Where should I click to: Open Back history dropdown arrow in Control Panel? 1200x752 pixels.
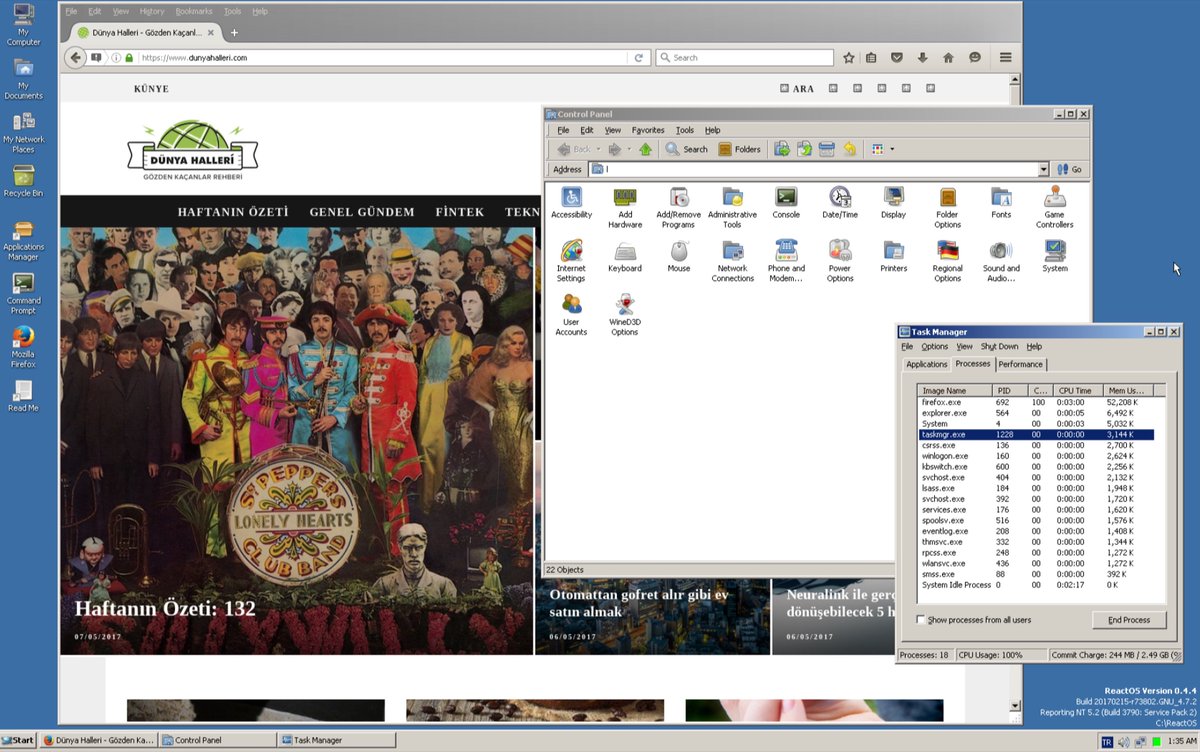pos(597,150)
